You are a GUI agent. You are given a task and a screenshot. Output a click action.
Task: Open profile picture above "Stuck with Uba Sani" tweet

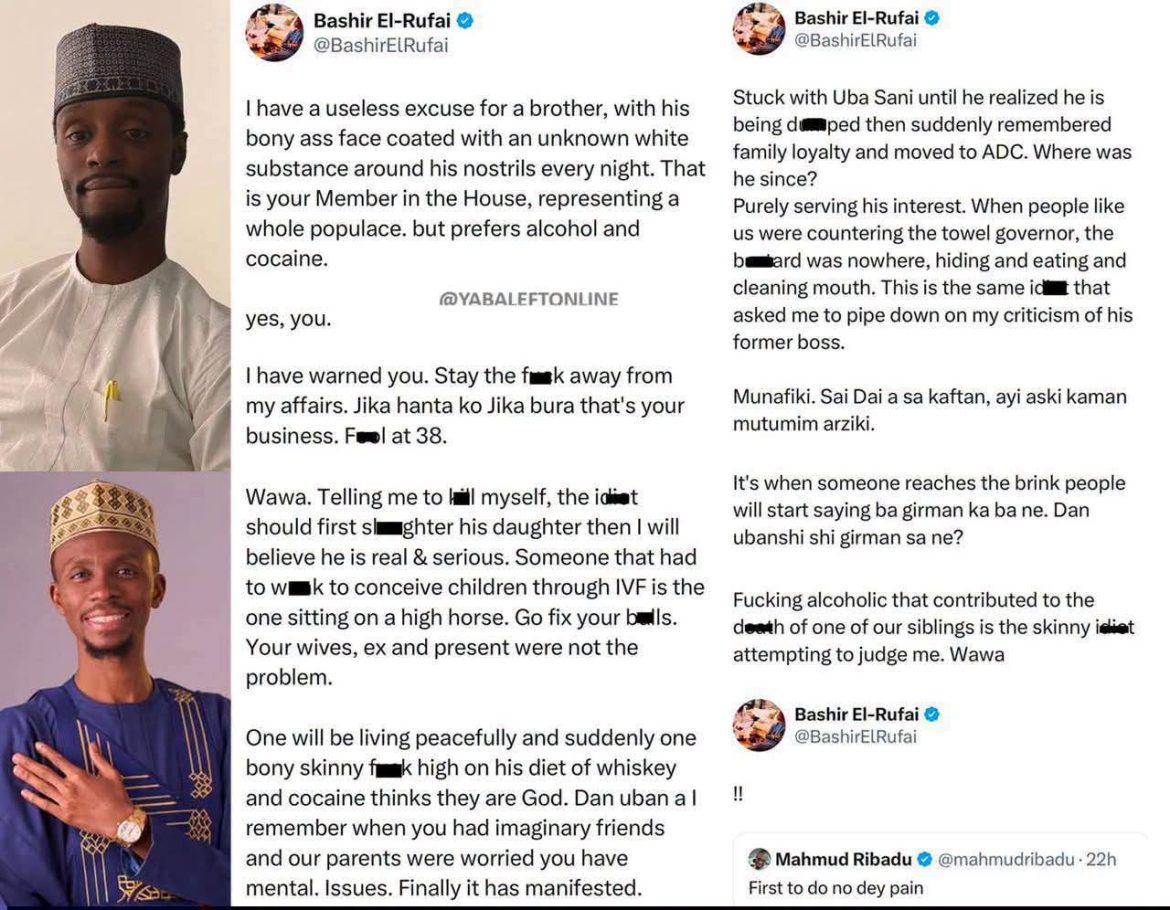pos(759,28)
